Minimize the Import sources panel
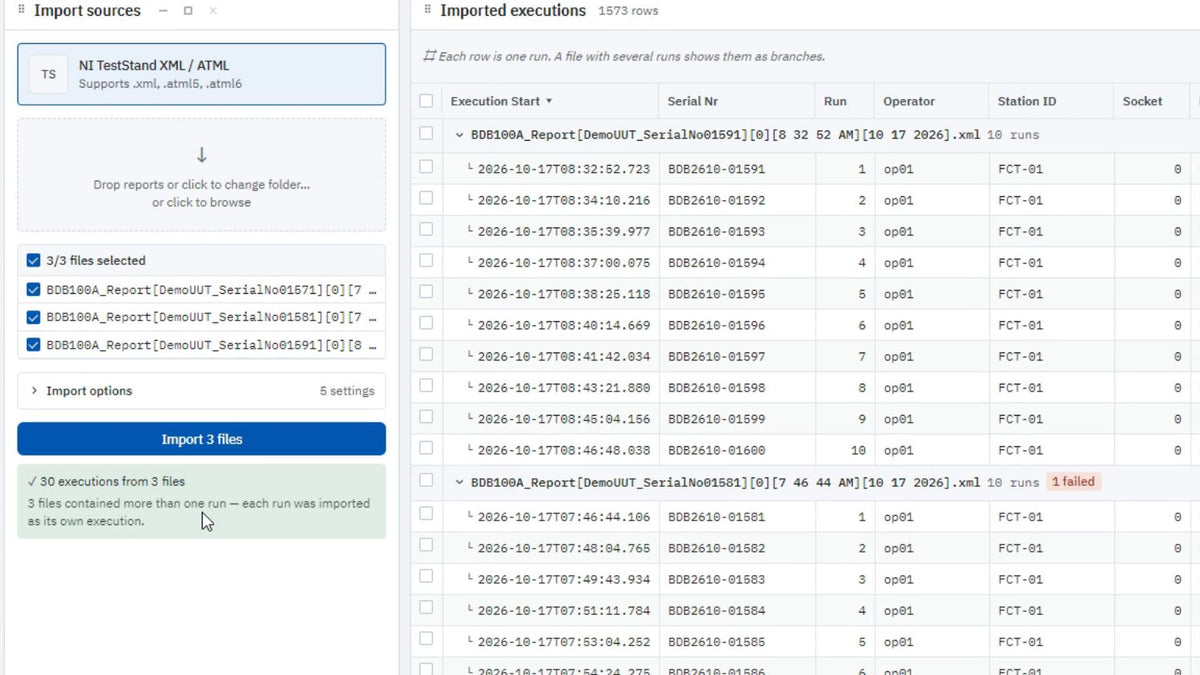This screenshot has height=675, width=1200. coord(164,11)
